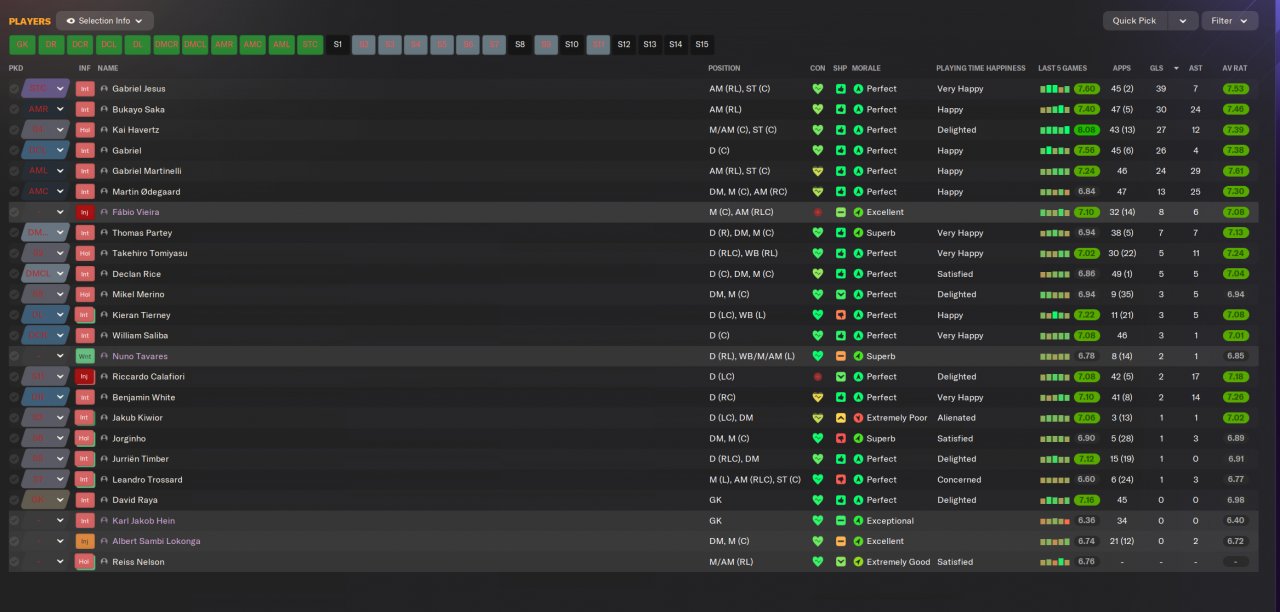Click the PLAYERS section heading
Image resolution: width=1280 pixels, height=612 pixels.
pyautogui.click(x=30, y=21)
